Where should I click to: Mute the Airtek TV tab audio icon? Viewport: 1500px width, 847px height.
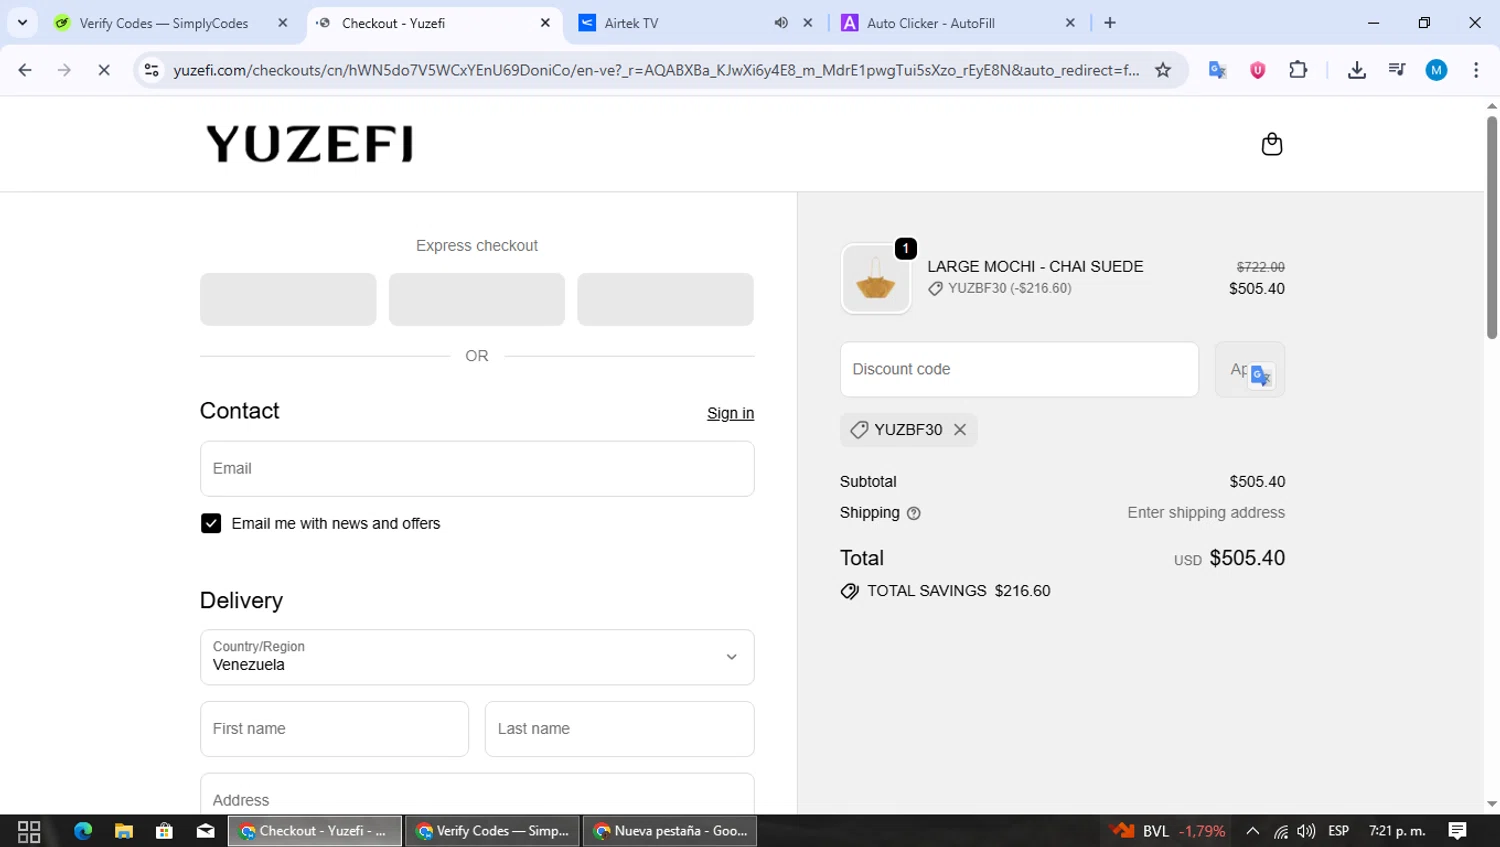point(781,23)
